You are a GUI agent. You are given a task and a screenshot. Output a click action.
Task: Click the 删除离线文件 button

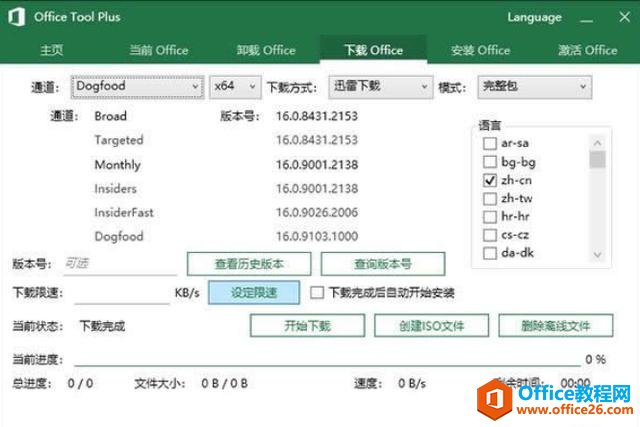coord(556,326)
